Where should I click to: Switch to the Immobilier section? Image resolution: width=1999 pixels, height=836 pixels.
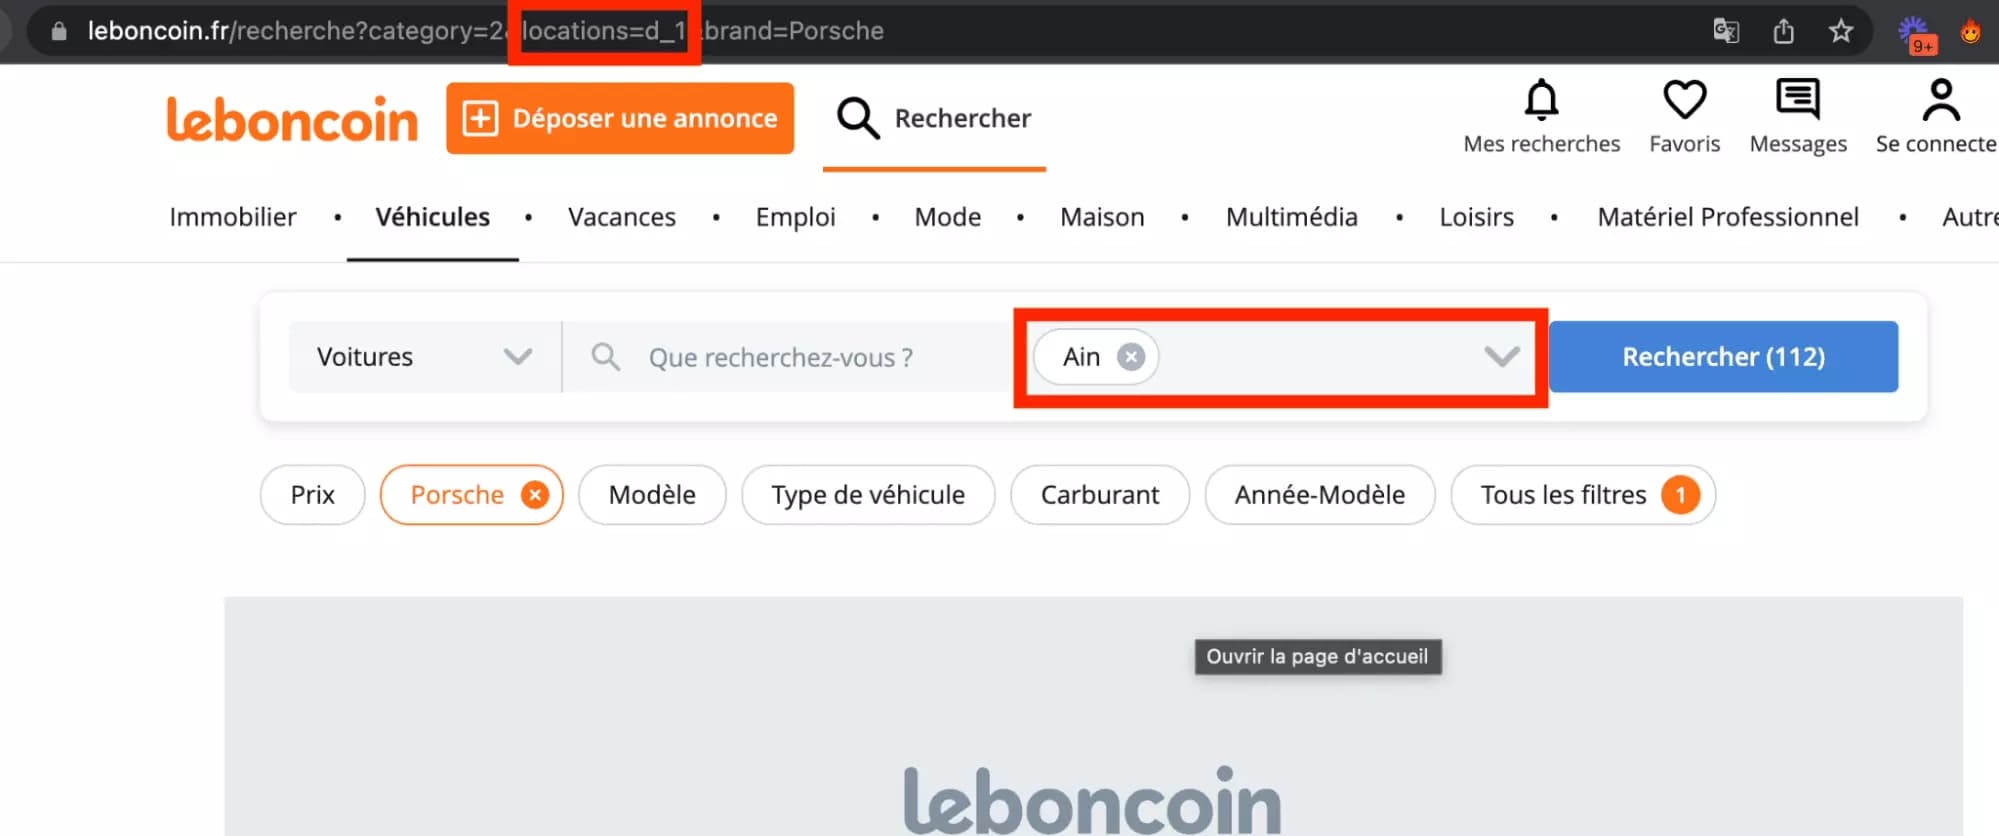[232, 217]
